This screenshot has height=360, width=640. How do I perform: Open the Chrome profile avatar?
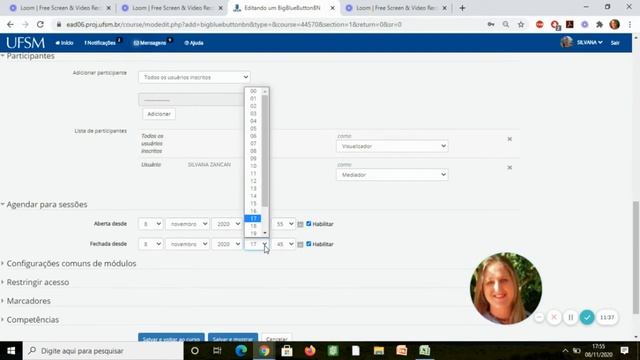coord(614,24)
